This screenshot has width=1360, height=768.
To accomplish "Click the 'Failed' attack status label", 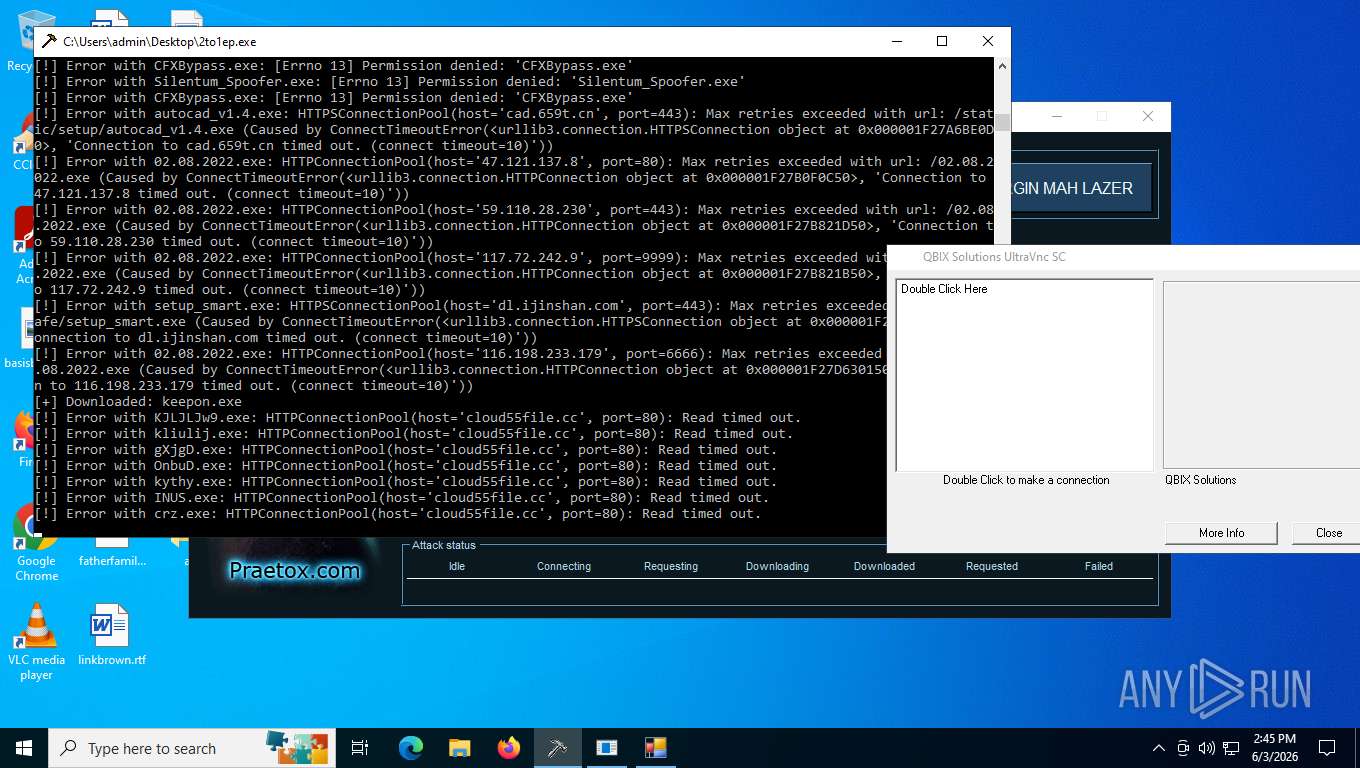I will (x=1099, y=566).
